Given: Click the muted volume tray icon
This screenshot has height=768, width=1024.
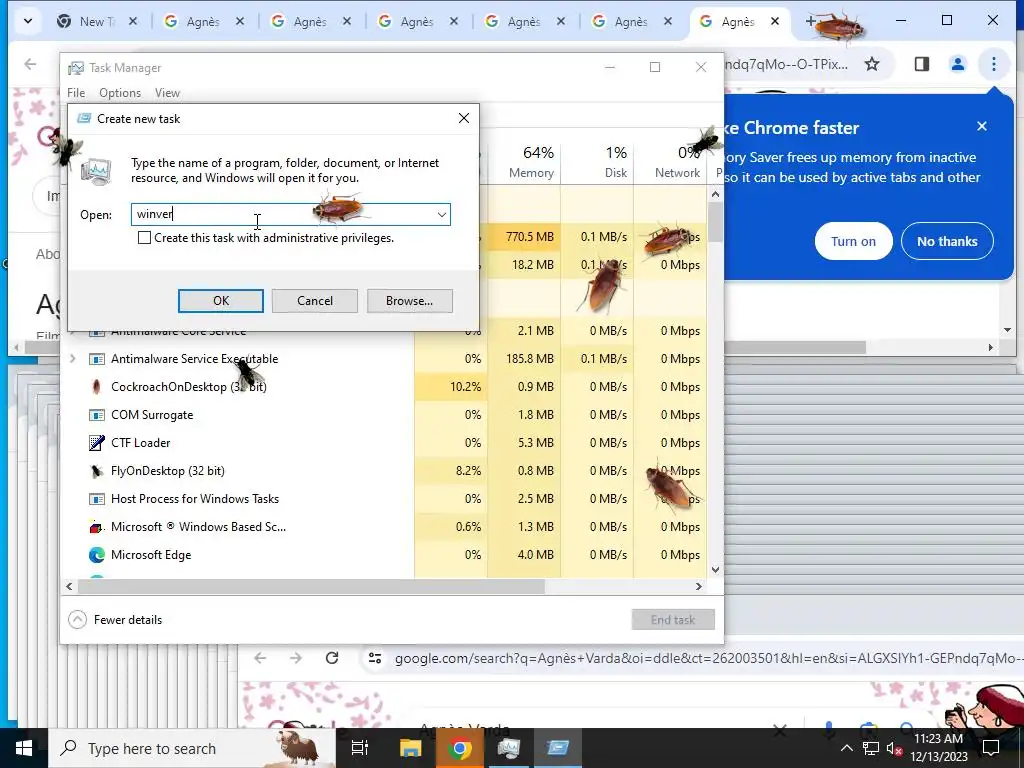Looking at the screenshot, I should click(x=894, y=748).
